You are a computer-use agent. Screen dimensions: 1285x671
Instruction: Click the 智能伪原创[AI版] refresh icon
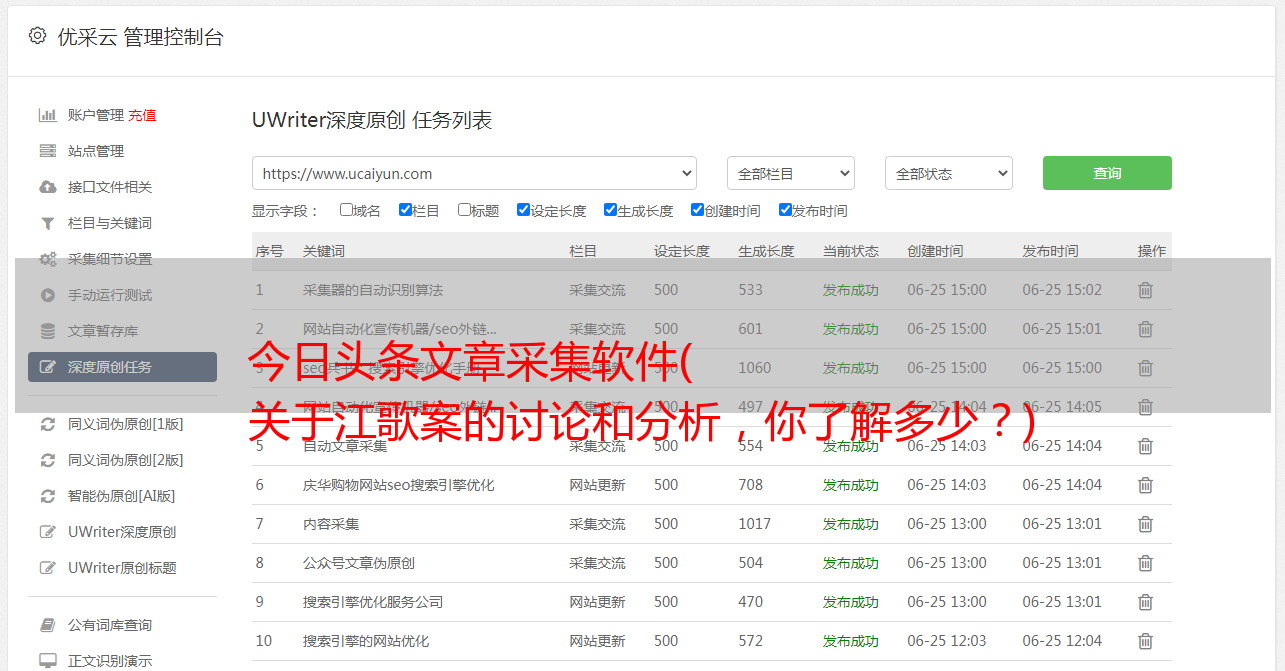pyautogui.click(x=47, y=496)
